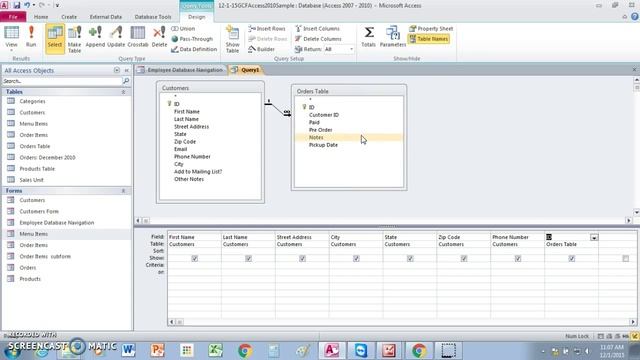Open the Orders: December 2010 table

tap(47, 158)
